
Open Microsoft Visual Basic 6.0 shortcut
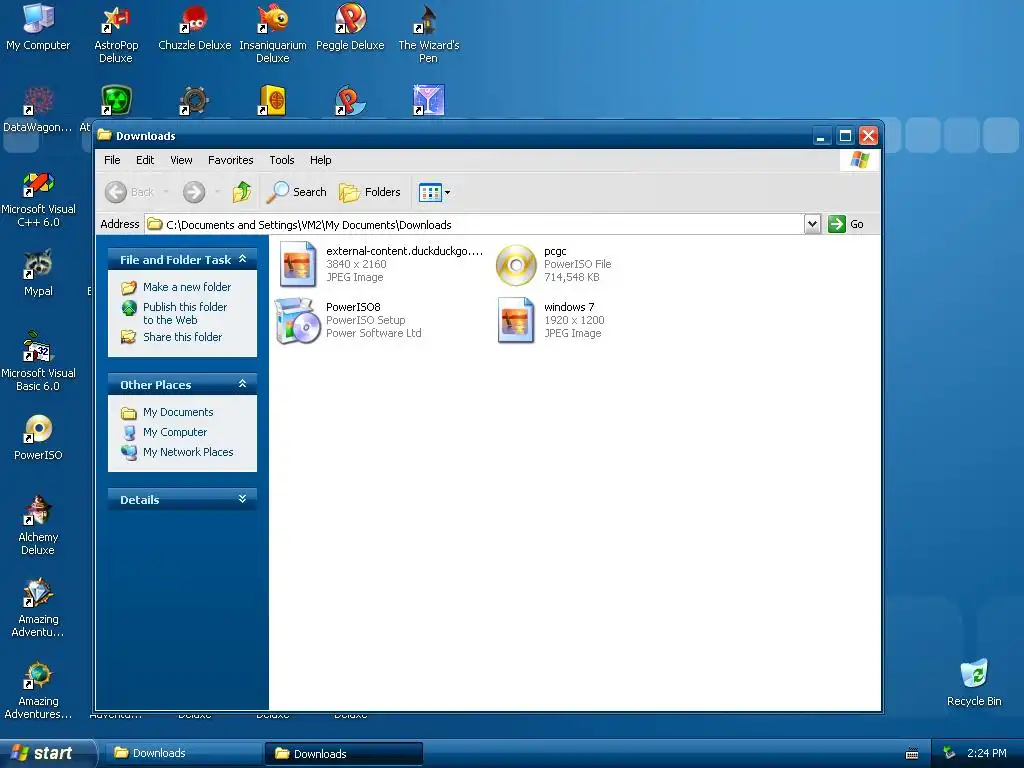pyautogui.click(x=38, y=362)
